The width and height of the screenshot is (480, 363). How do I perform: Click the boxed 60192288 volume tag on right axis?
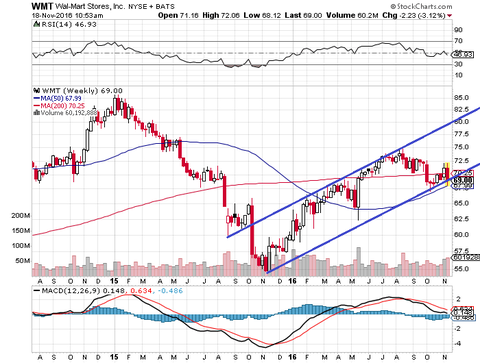pos(466,257)
